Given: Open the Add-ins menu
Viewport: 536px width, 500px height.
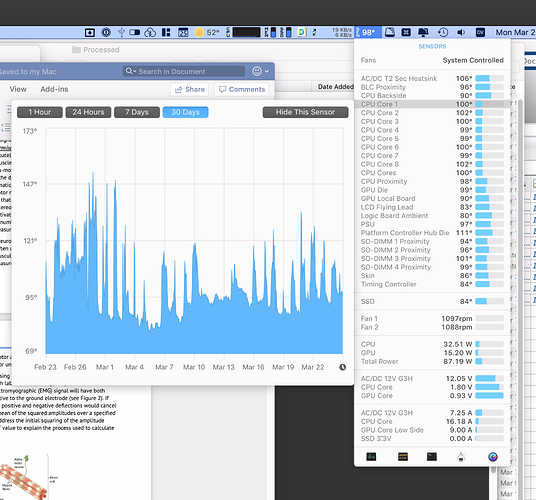Looking at the screenshot, I should pyautogui.click(x=54, y=89).
